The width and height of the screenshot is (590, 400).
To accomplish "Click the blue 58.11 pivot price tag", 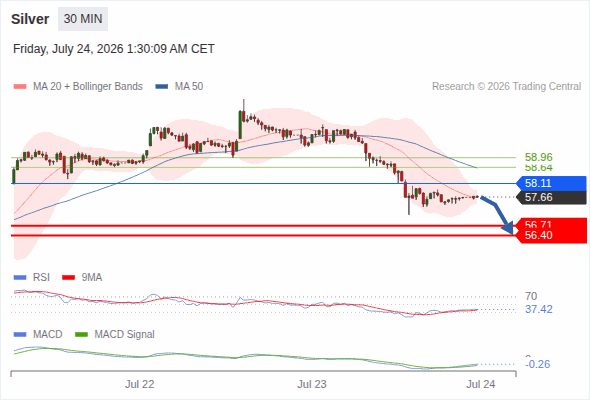I will click(x=551, y=183).
